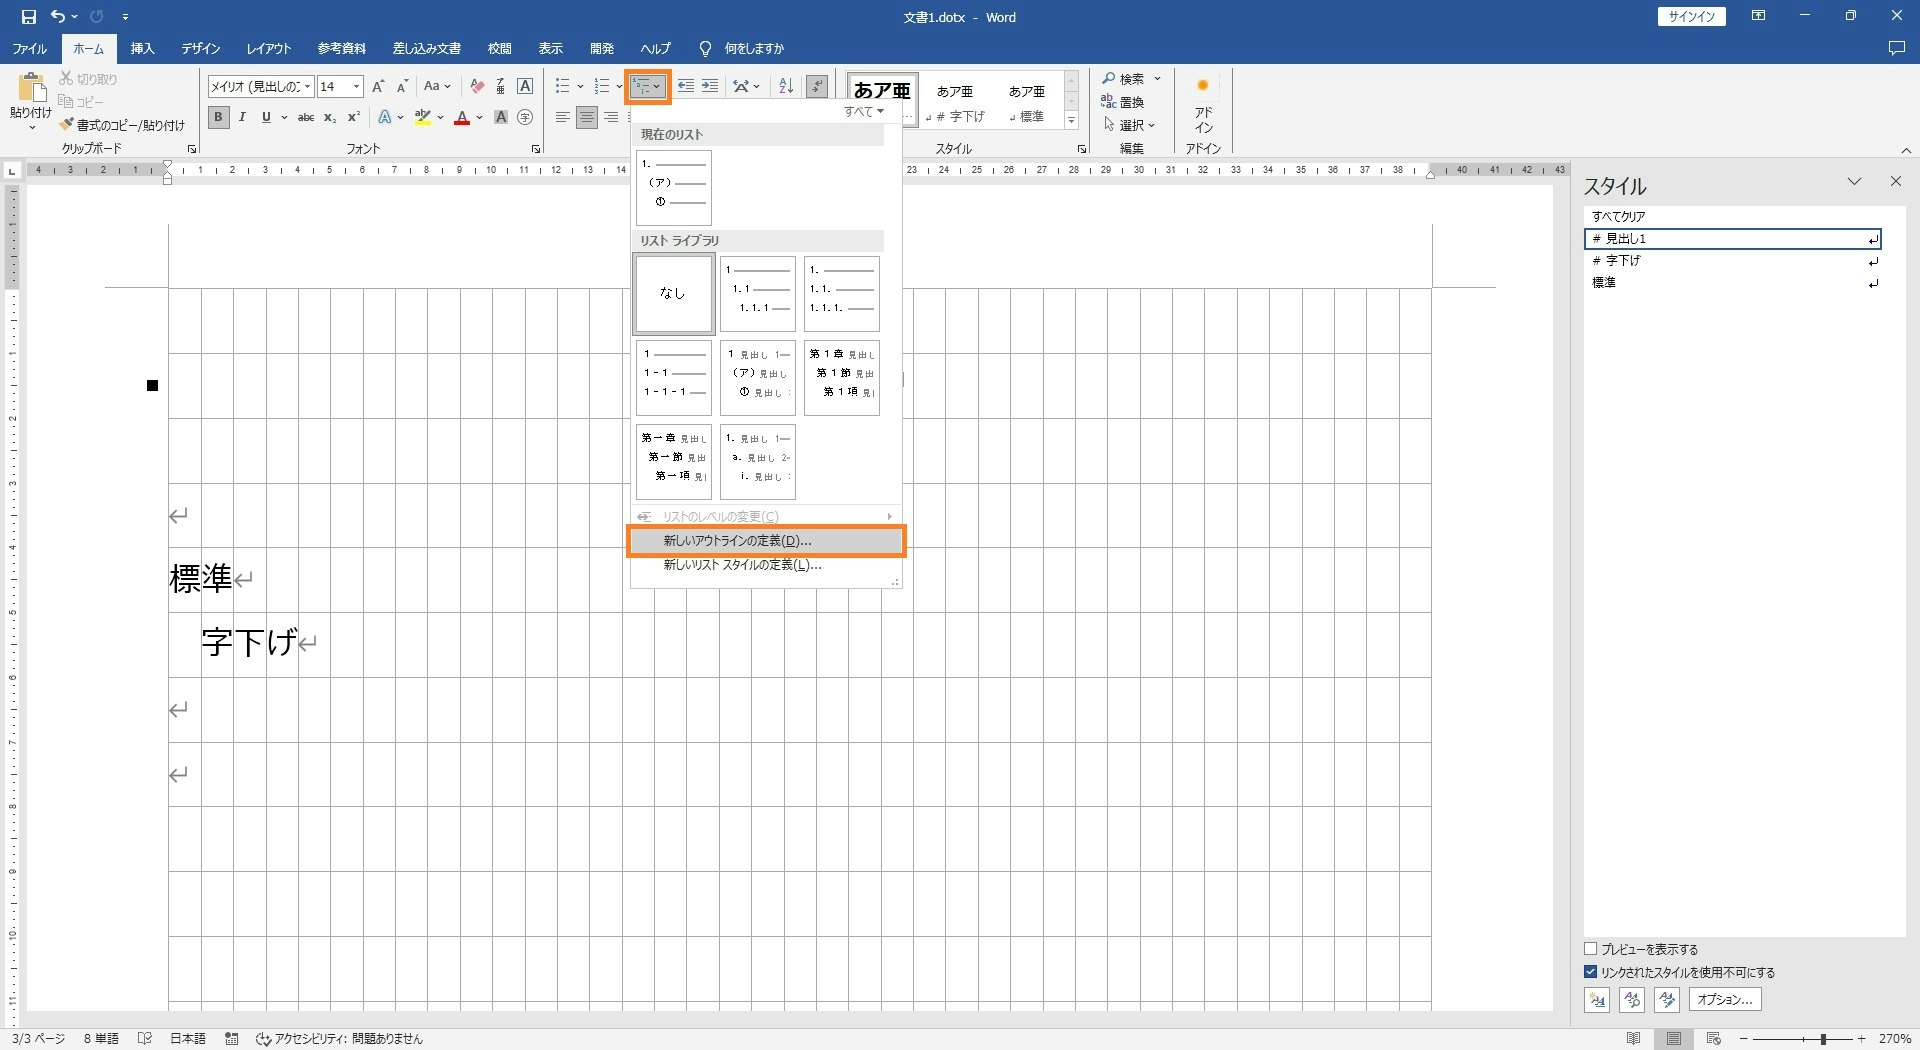Open the 挿入 ribbon tab
This screenshot has height=1050, width=1920.
[142, 48]
